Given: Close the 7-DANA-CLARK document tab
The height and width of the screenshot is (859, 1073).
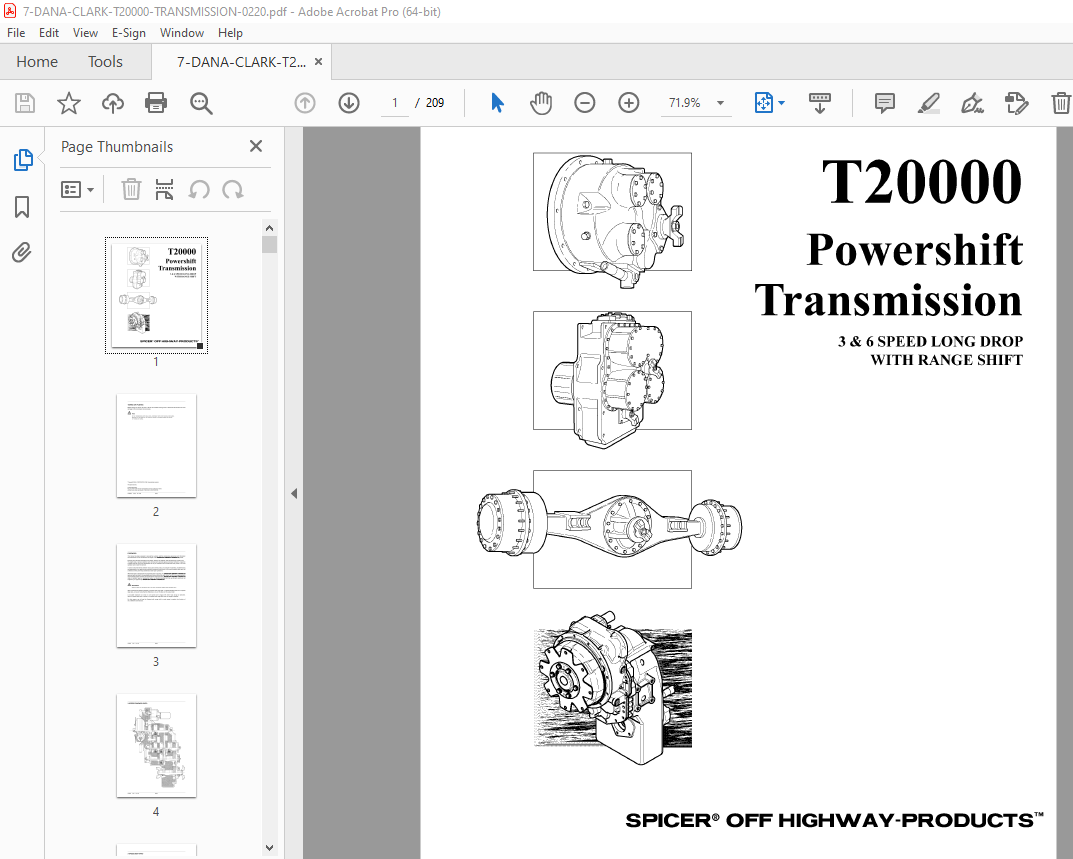Looking at the screenshot, I should [x=318, y=62].
